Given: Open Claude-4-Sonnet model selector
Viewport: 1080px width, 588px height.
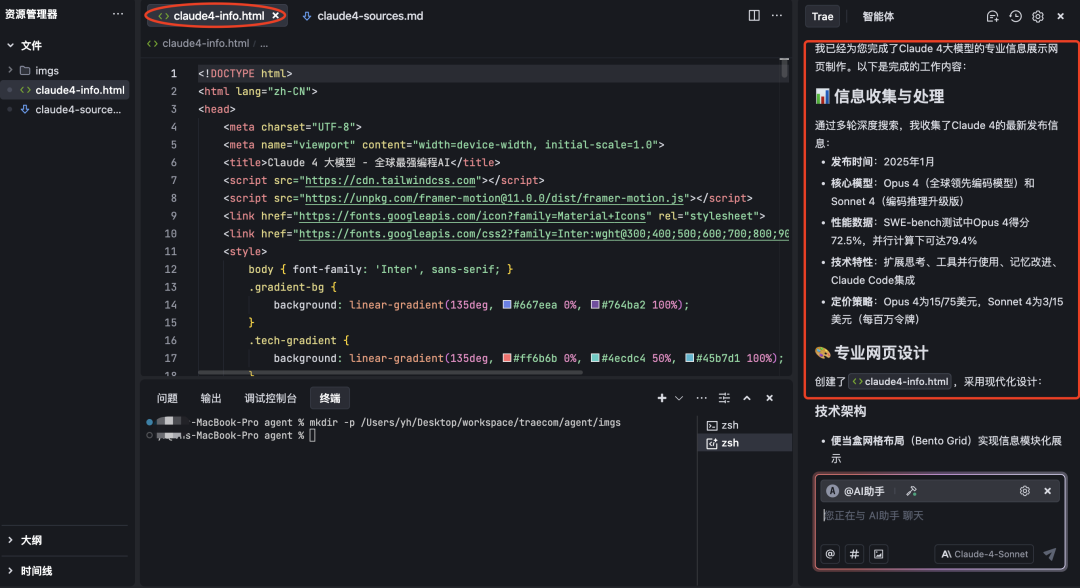Looking at the screenshot, I should pos(984,554).
